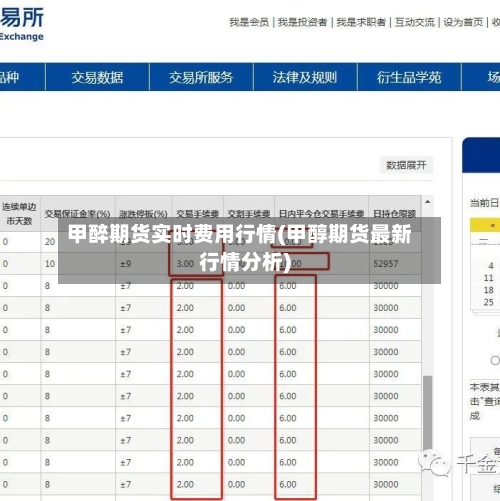Click the 涨跌停板(%) column header

(x=143, y=214)
